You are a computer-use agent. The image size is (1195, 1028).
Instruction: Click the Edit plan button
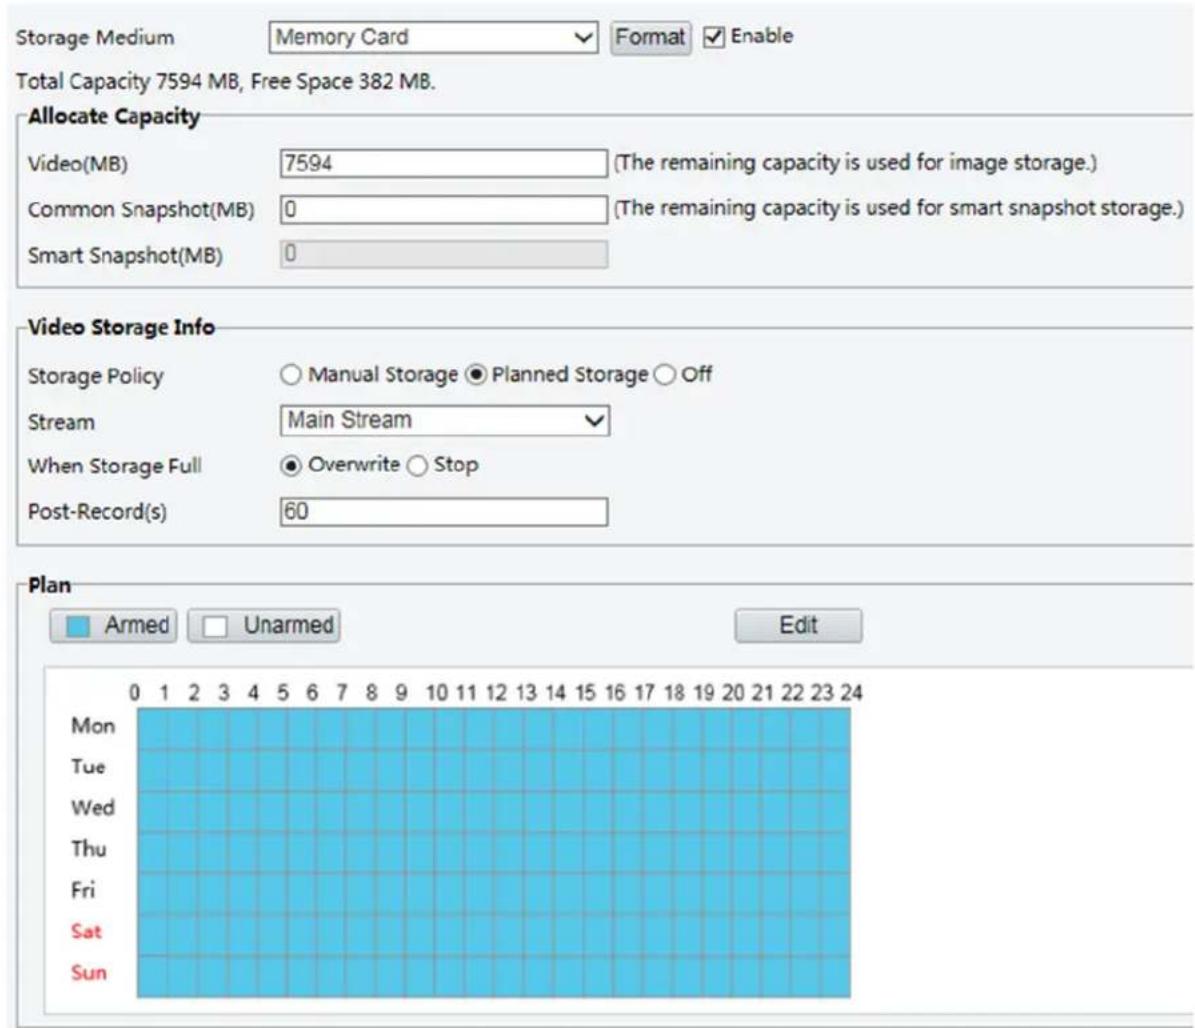pos(798,626)
